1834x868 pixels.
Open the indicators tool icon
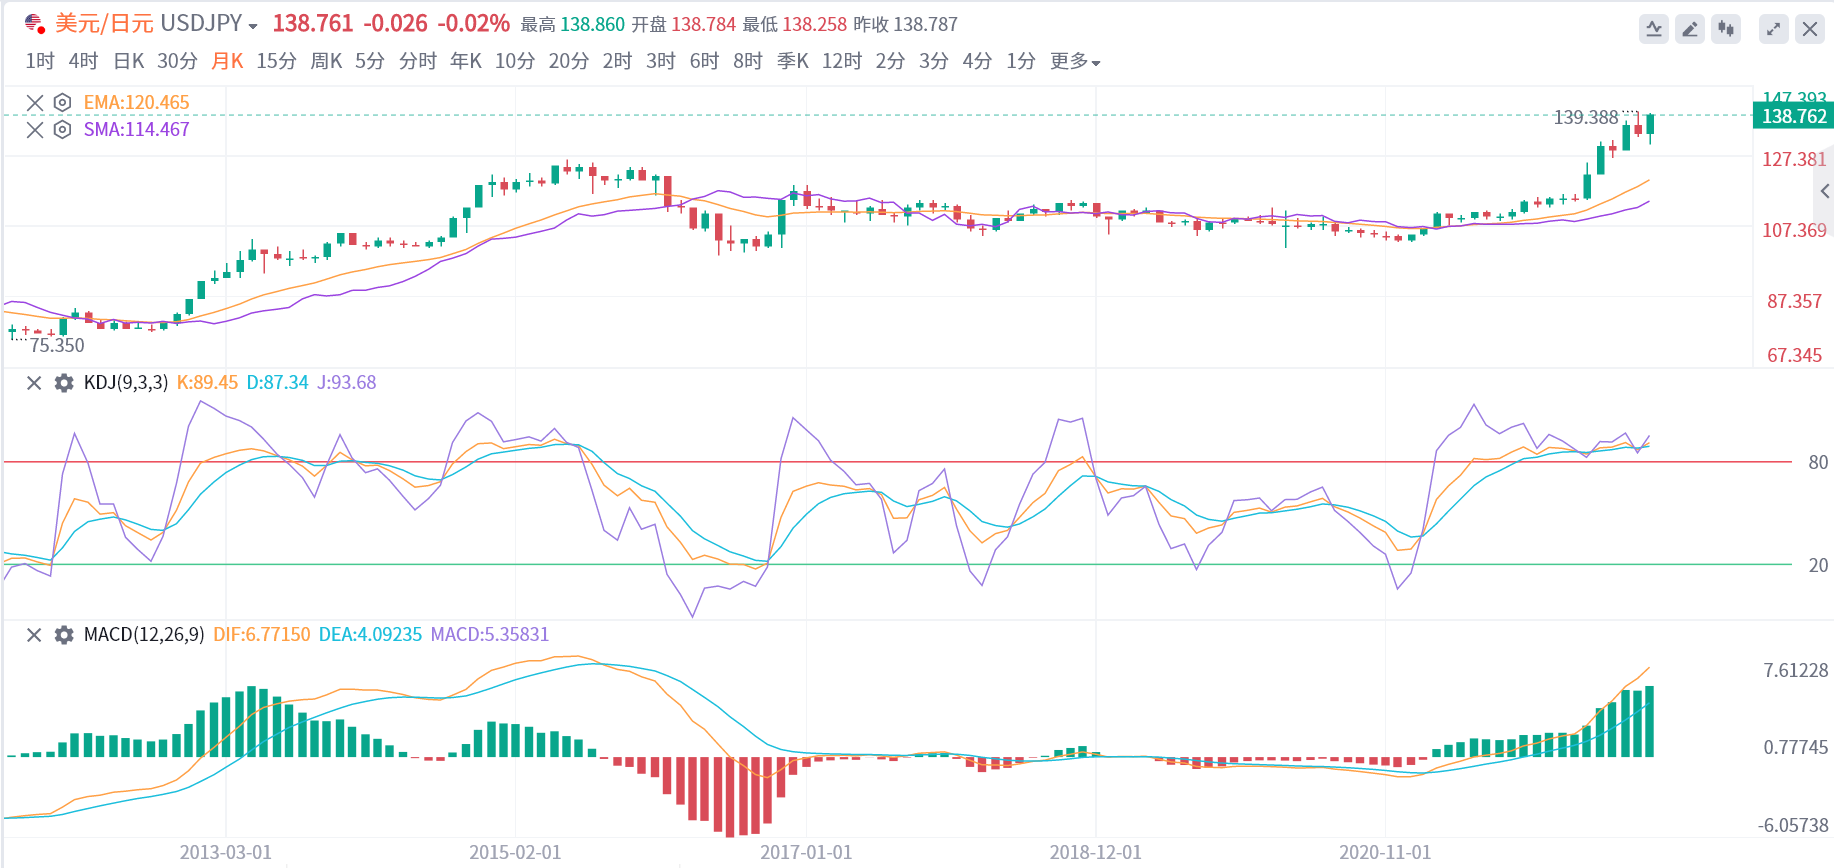point(1654,29)
